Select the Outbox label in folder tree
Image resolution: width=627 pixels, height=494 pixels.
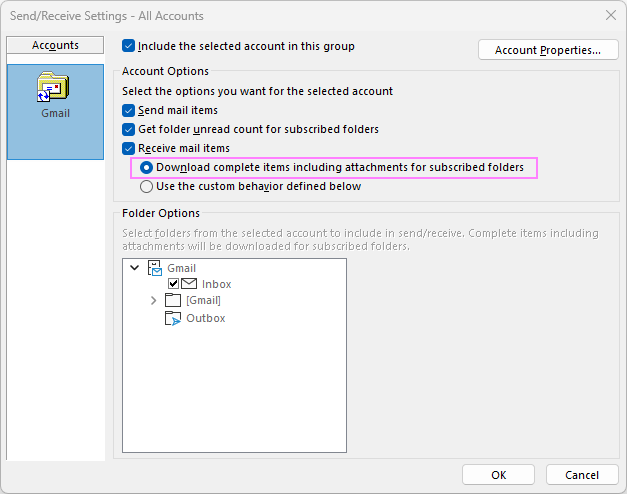(x=206, y=318)
